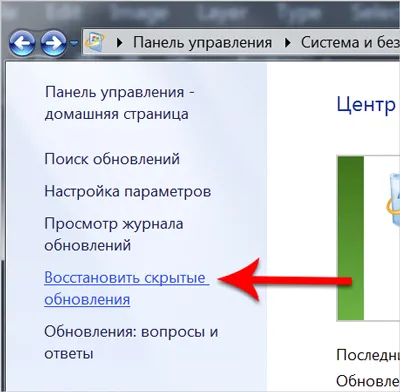Open Панель управления - домашняя страница link
The height and width of the screenshot is (392, 400).
120,103
